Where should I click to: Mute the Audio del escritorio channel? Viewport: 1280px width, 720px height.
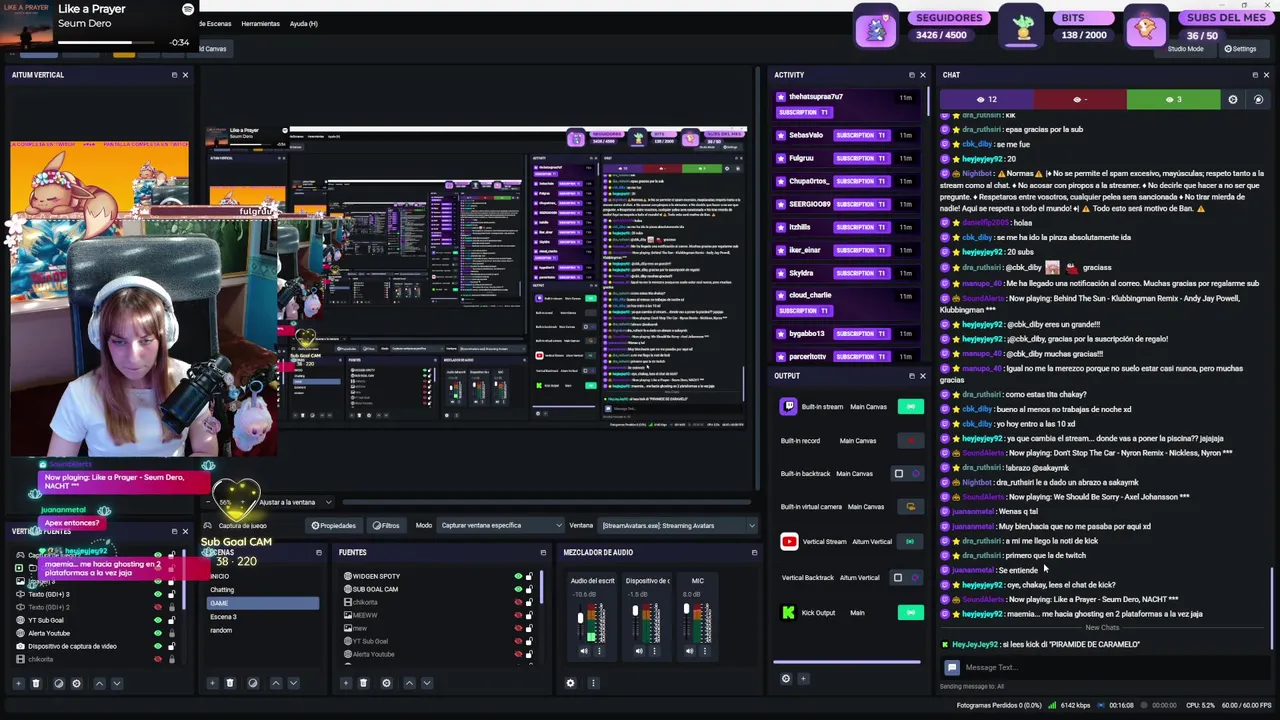[584, 651]
